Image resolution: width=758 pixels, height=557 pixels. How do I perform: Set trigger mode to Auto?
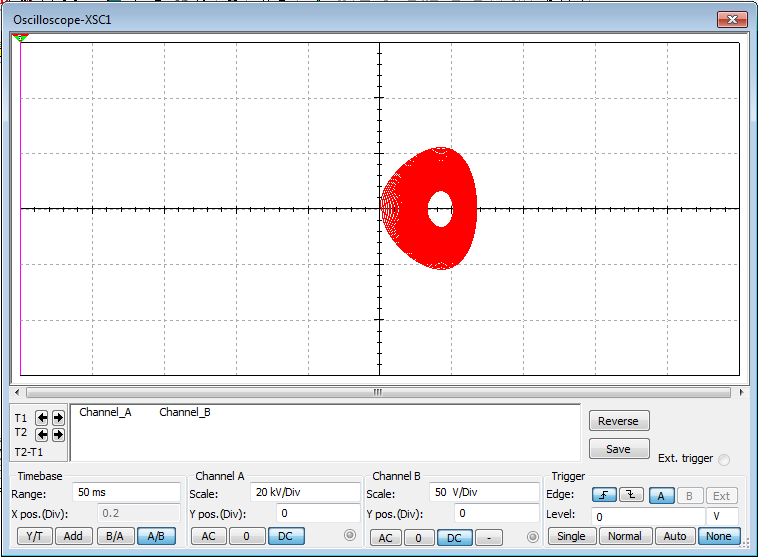pyautogui.click(x=675, y=536)
